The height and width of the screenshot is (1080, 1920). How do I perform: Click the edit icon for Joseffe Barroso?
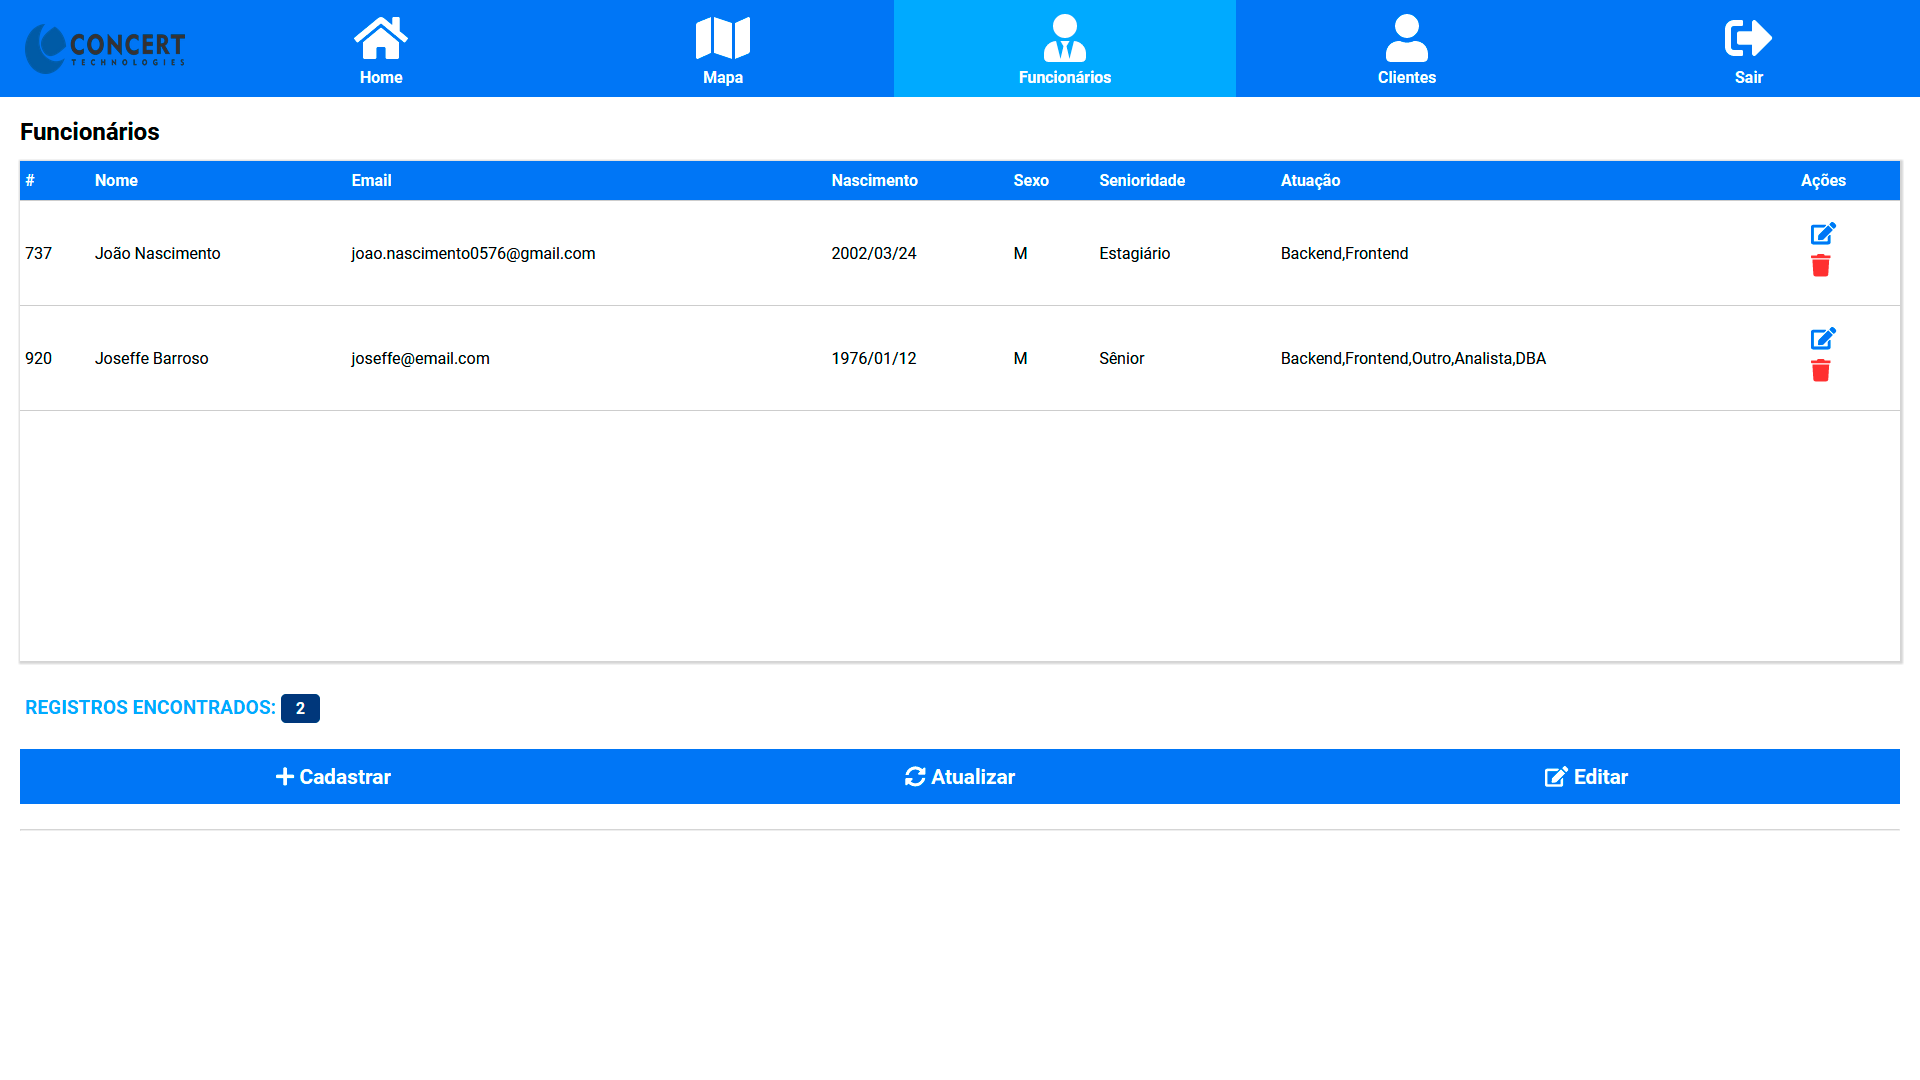(1822, 339)
